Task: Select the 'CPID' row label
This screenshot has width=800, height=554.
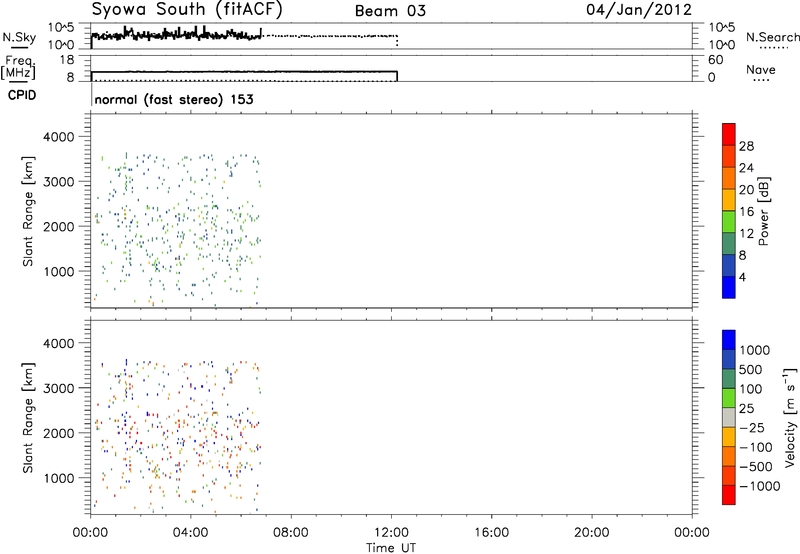Action: point(22,95)
